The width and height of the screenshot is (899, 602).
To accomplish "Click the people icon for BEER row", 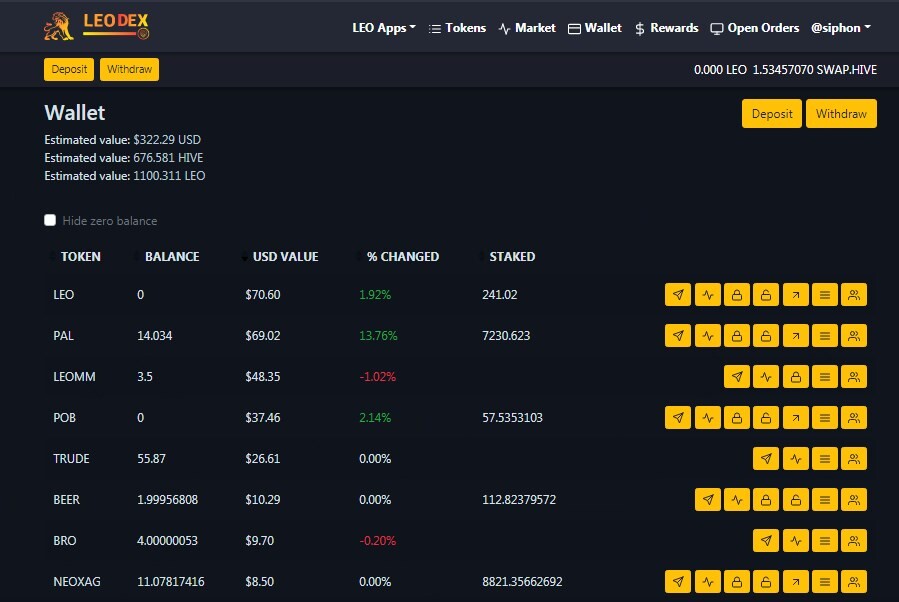I will click(x=854, y=500).
